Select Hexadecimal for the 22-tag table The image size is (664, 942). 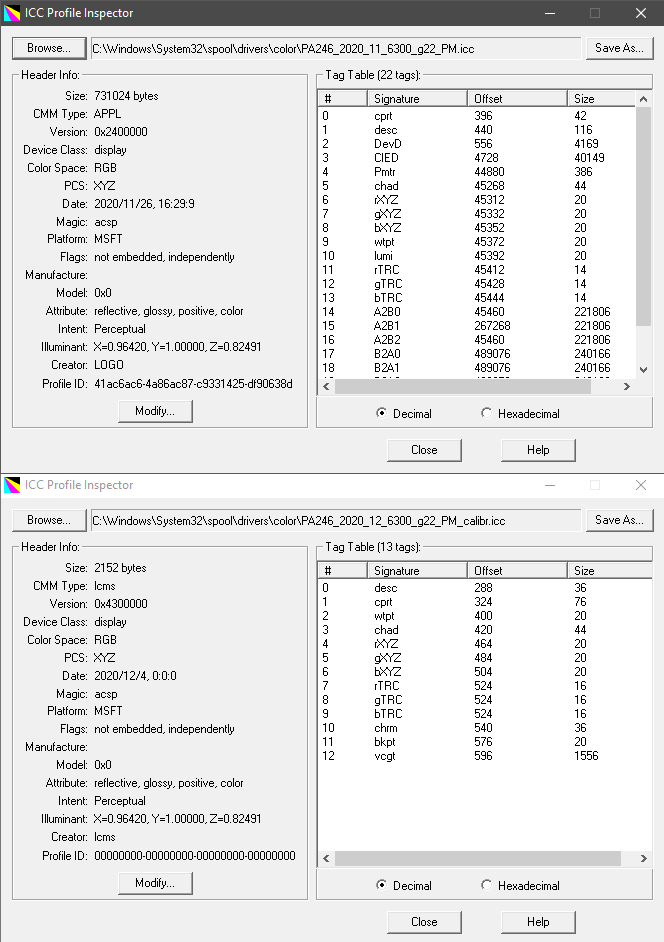click(487, 413)
